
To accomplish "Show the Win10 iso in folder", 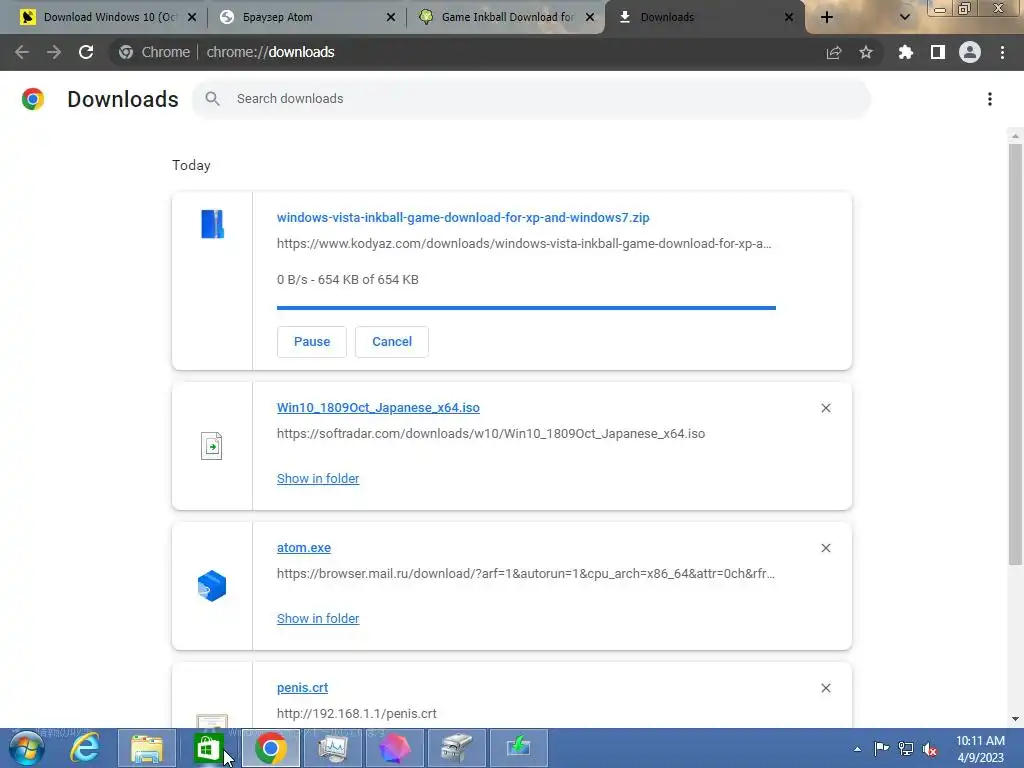I will click(318, 479).
